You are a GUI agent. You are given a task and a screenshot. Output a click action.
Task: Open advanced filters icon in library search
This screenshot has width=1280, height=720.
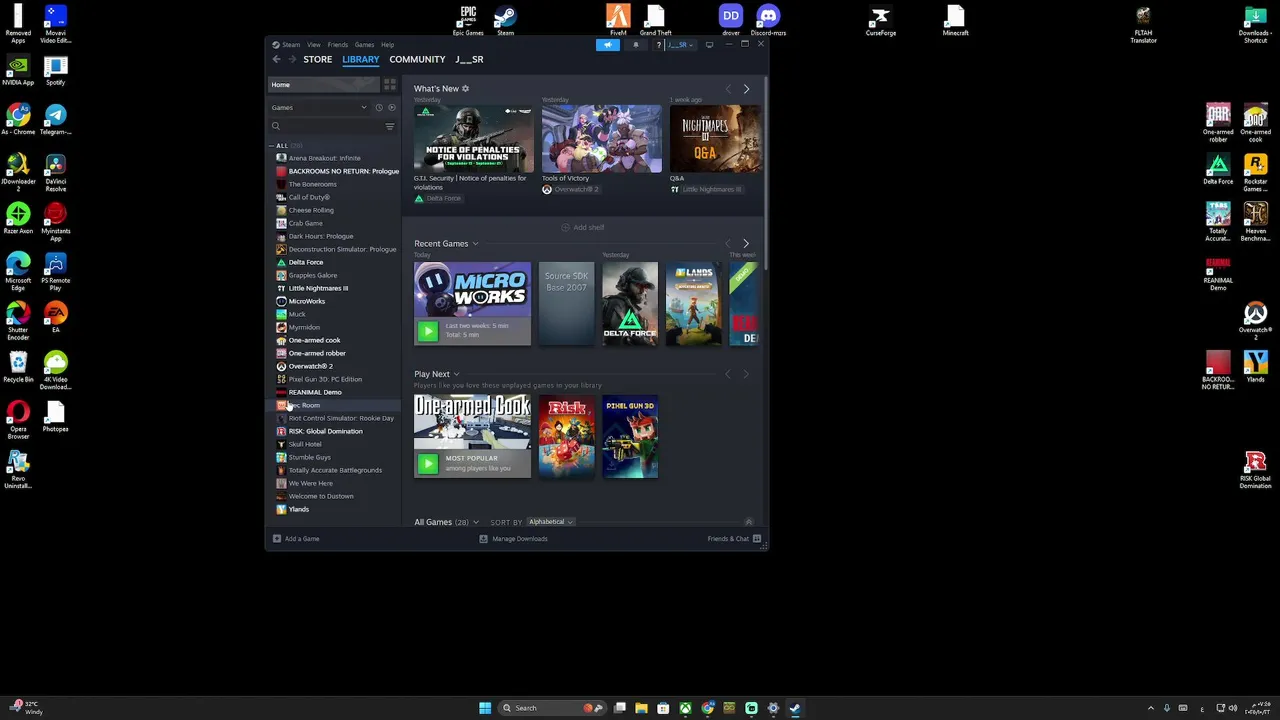click(389, 126)
